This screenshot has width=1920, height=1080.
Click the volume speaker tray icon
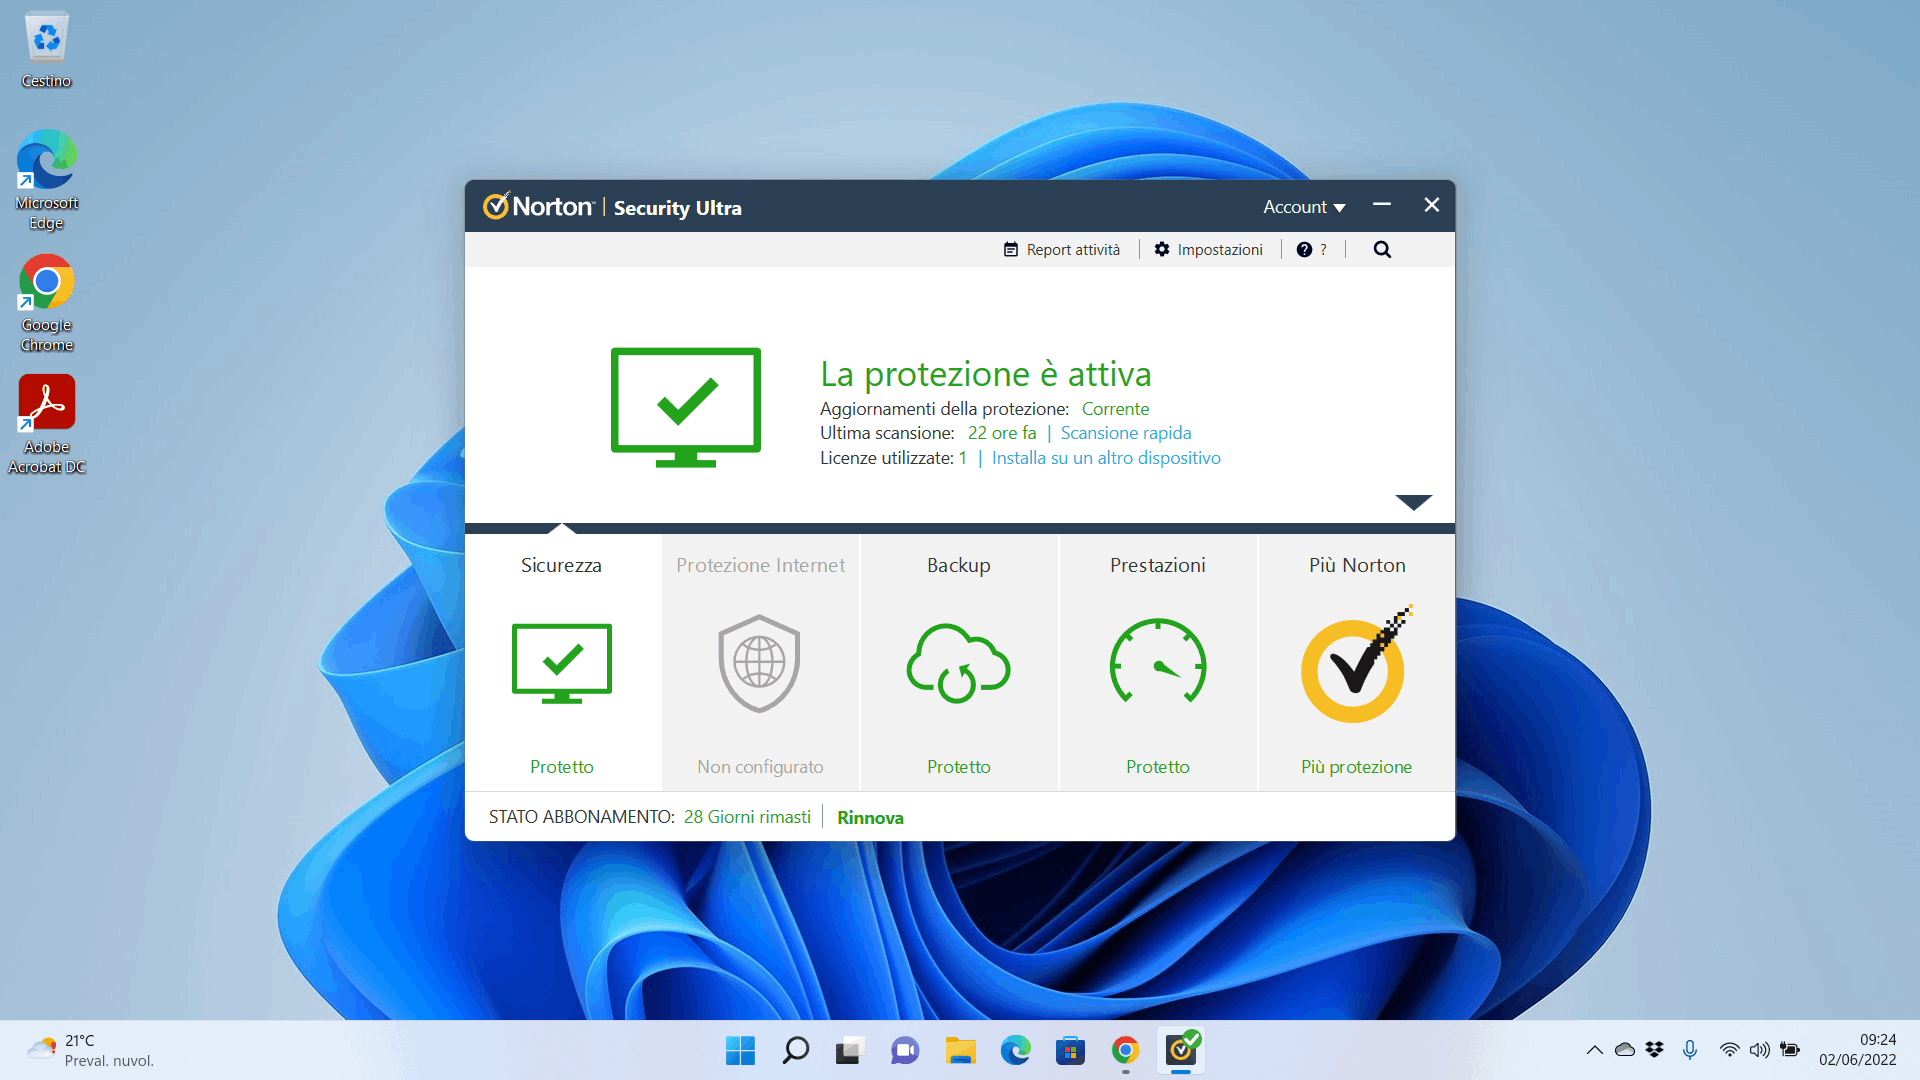point(1760,1050)
